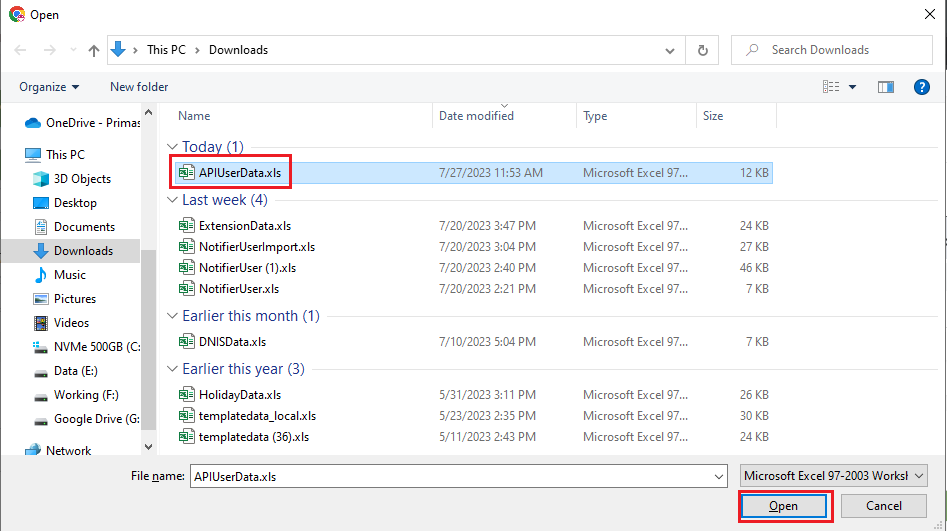Select the Music folder icon in sidebar

point(41,275)
